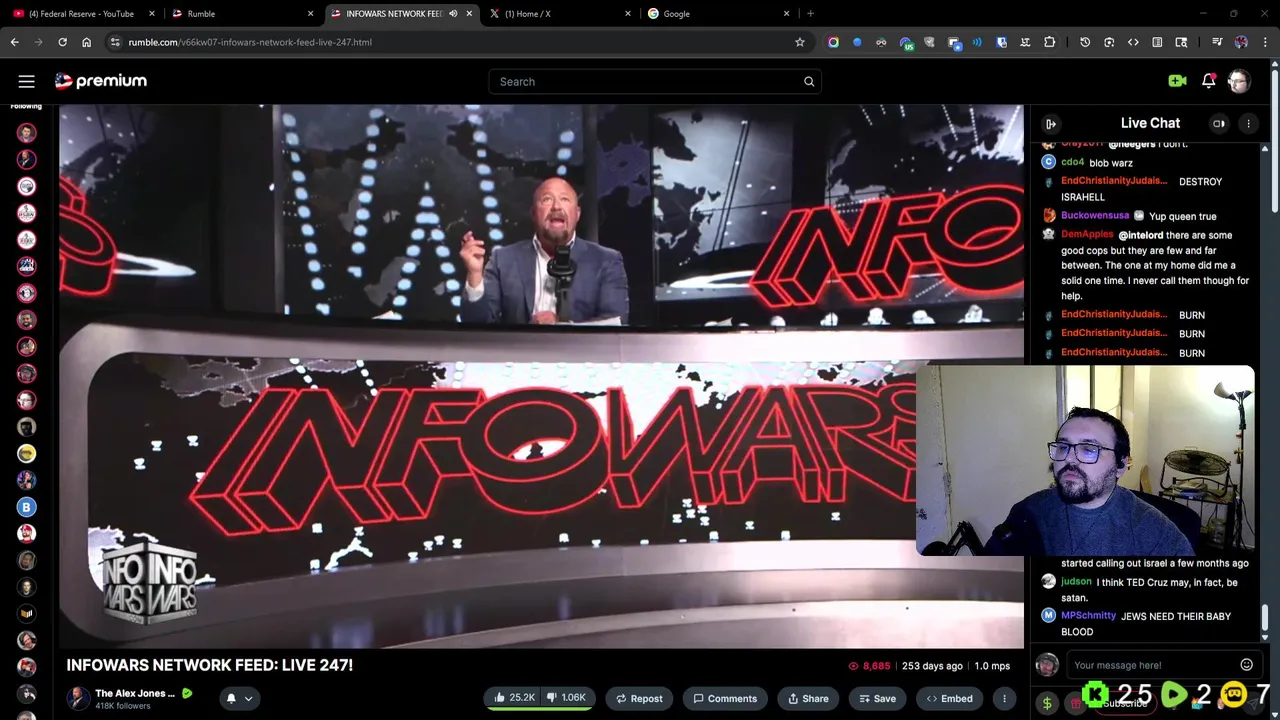
Task: Click the page vertical scrollbar up arrow
Action: pyautogui.click(x=1274, y=66)
